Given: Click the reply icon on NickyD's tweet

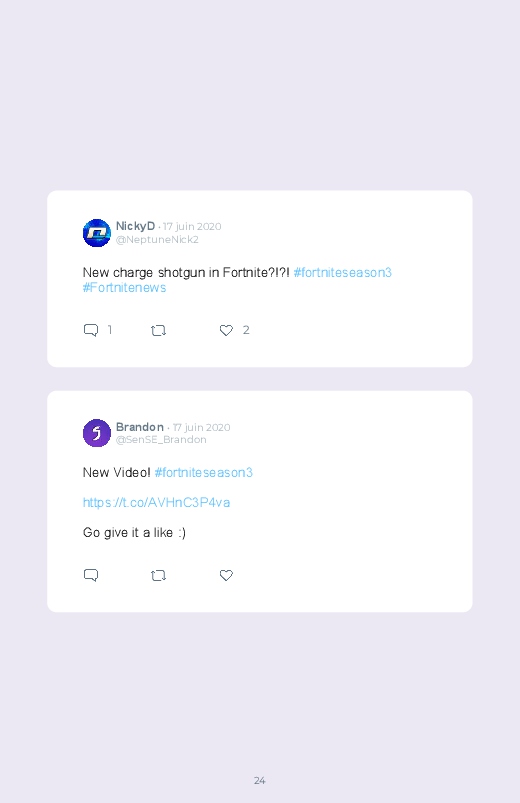Looking at the screenshot, I should pyautogui.click(x=91, y=330).
